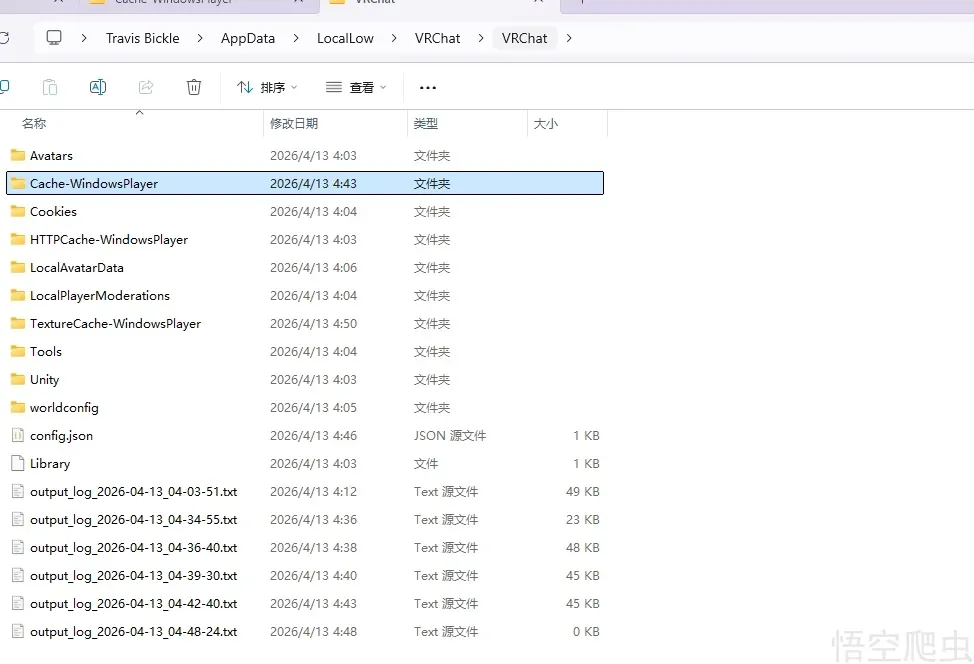Expand chevron after LocalLow in breadcrumb

[x=394, y=38]
